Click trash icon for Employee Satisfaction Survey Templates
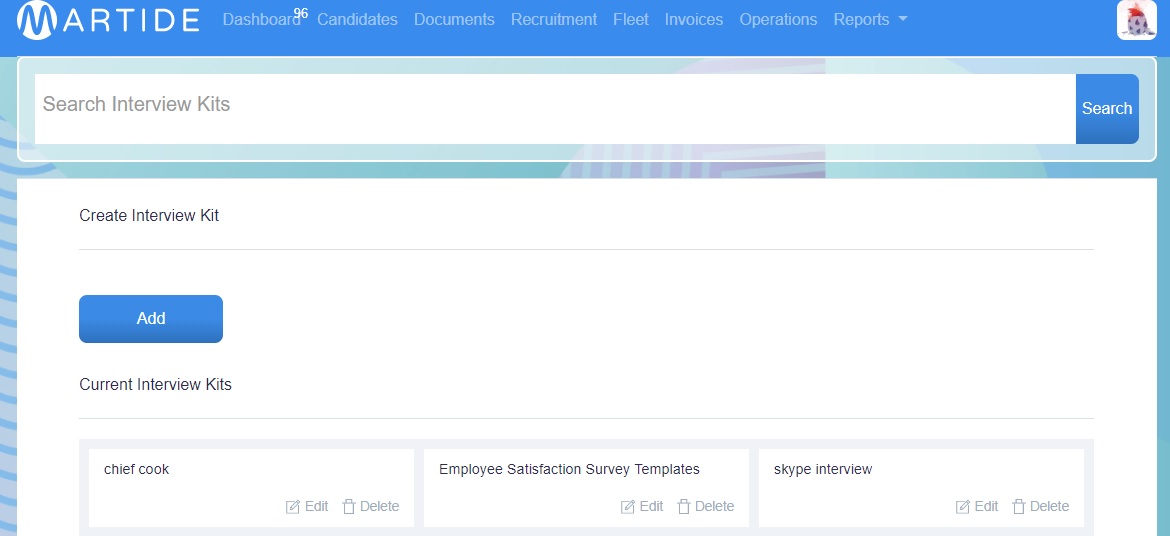This screenshot has width=1170, height=536. click(x=683, y=507)
